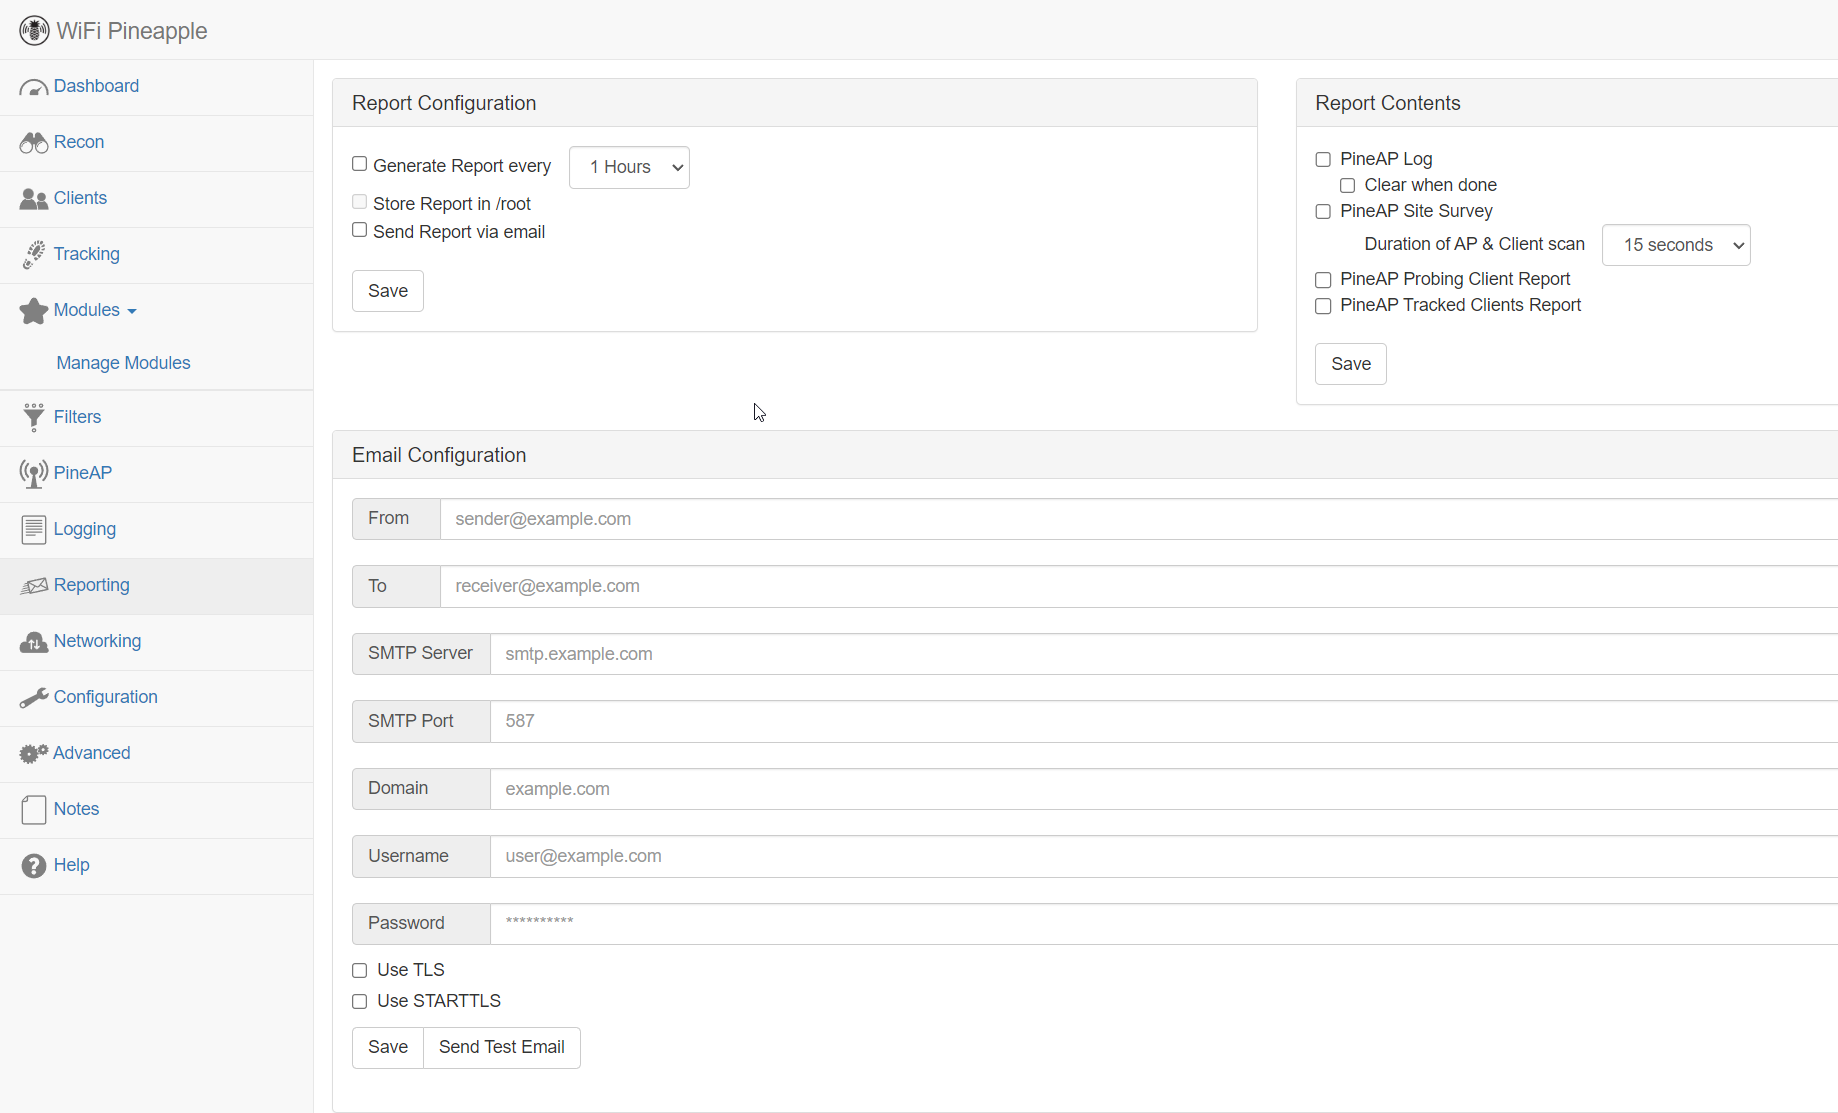Image resolution: width=1838 pixels, height=1113 pixels.
Task: Enable Generate Report every checkbox
Action: 359,164
